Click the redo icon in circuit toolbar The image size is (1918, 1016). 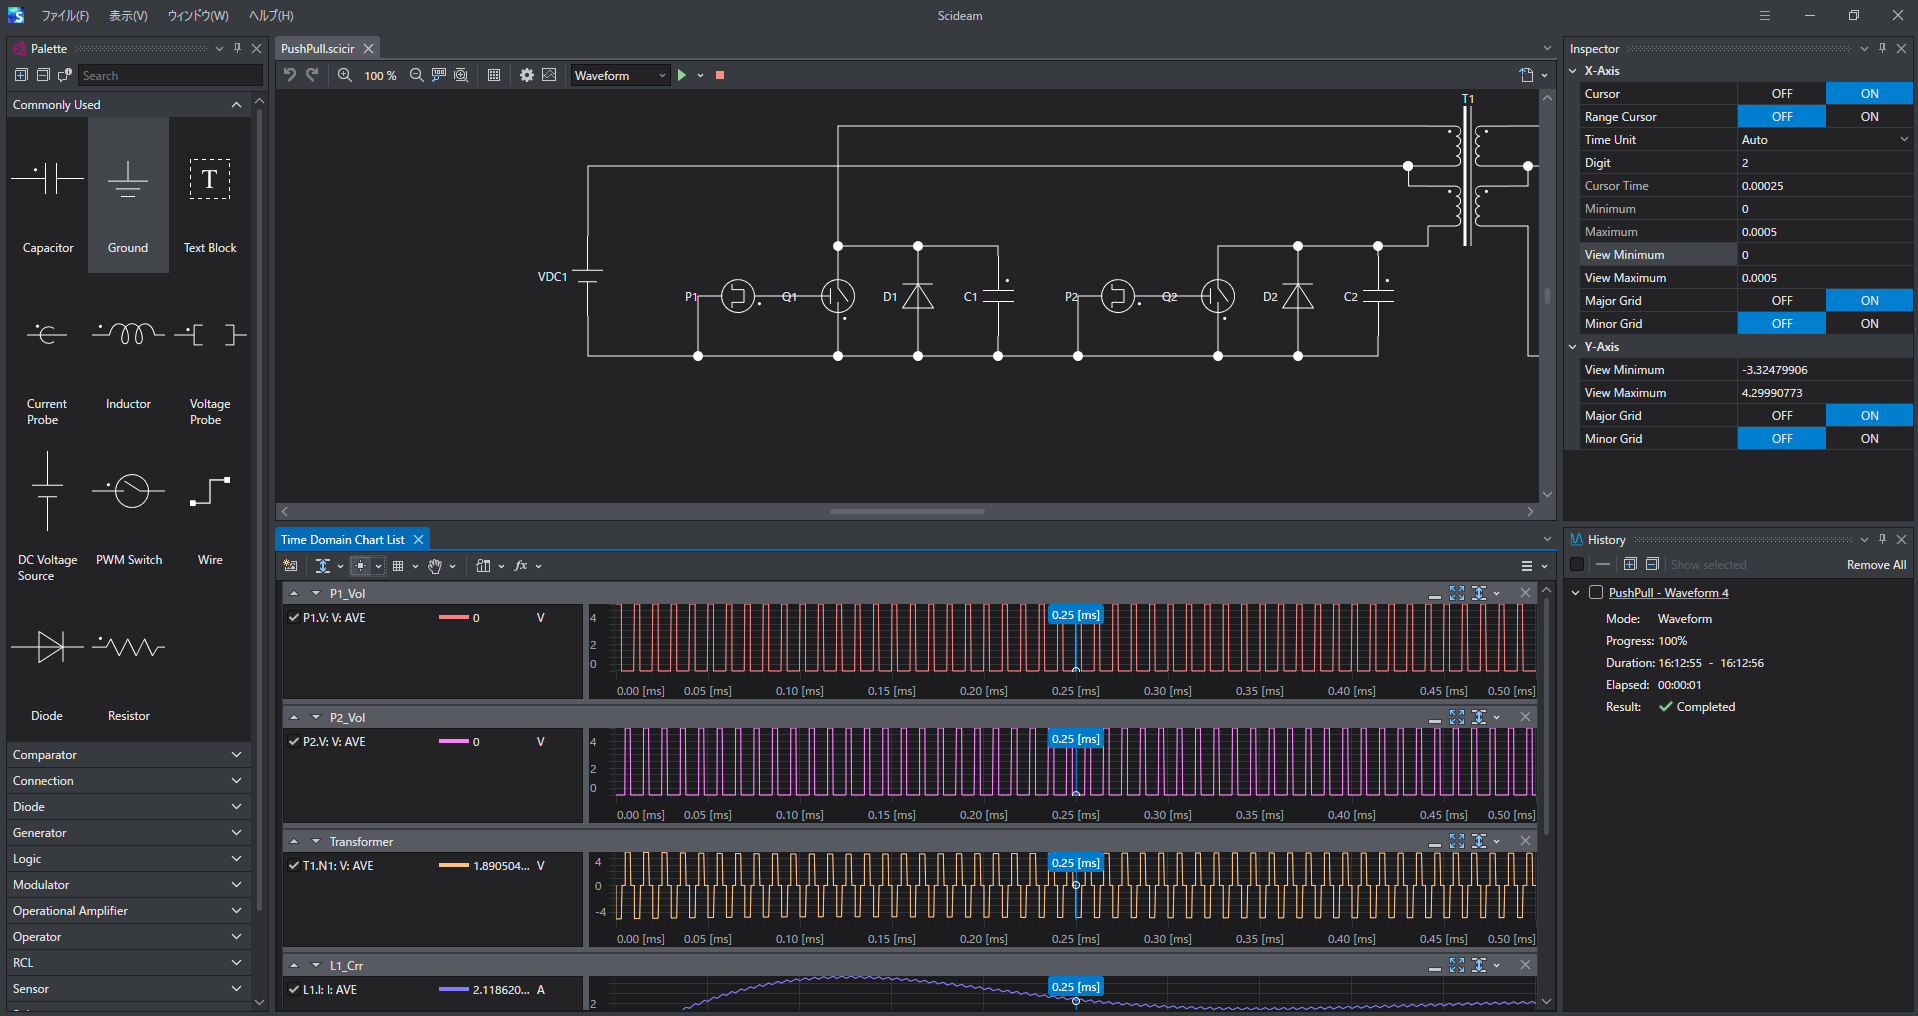click(x=312, y=75)
